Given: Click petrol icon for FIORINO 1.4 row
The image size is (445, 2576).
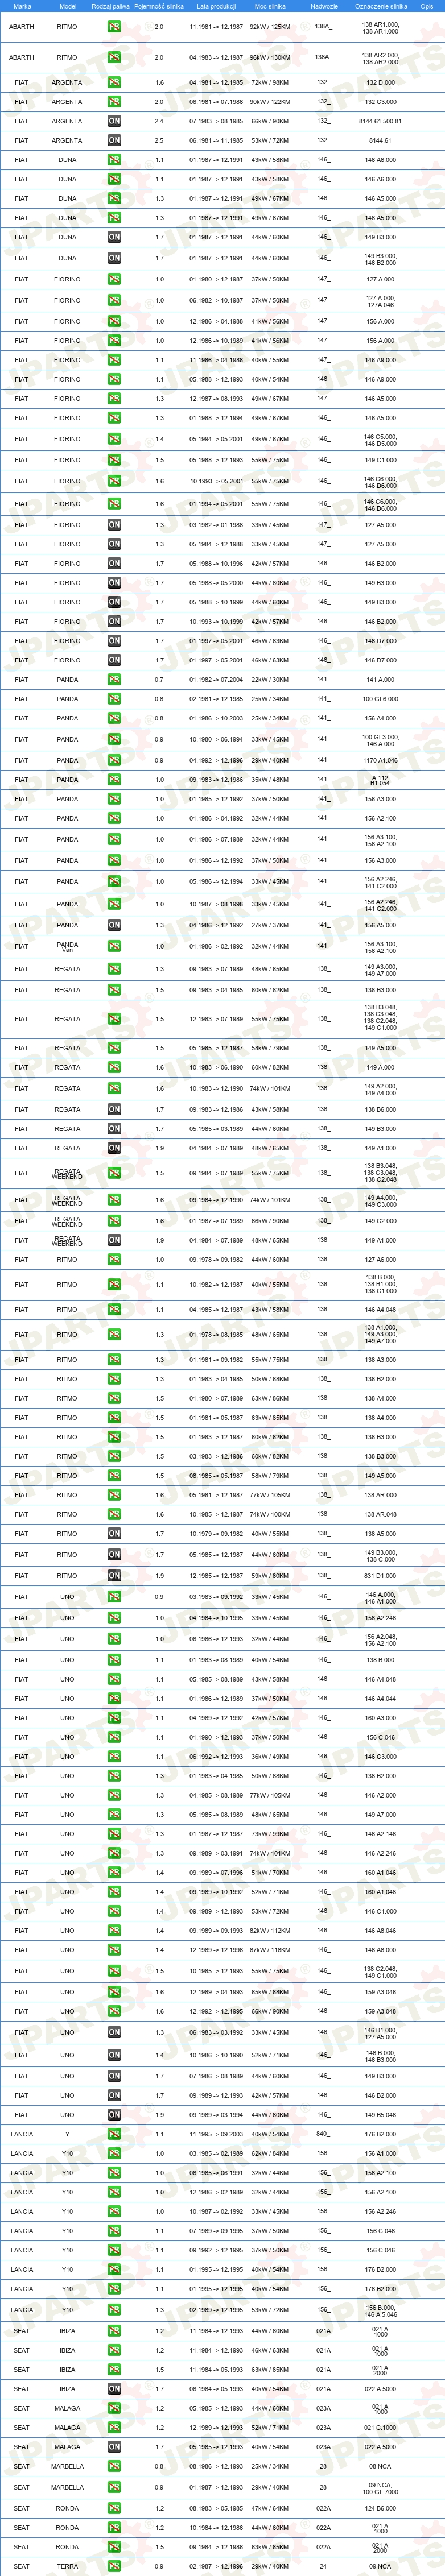Looking at the screenshot, I should [114, 439].
